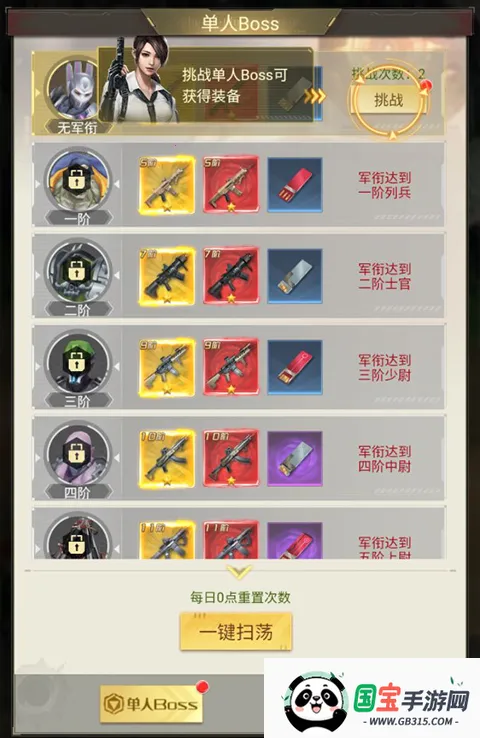Click the 无军衔 rabbit-mask boss avatar
This screenshot has height=738, width=480.
click(x=75, y=91)
